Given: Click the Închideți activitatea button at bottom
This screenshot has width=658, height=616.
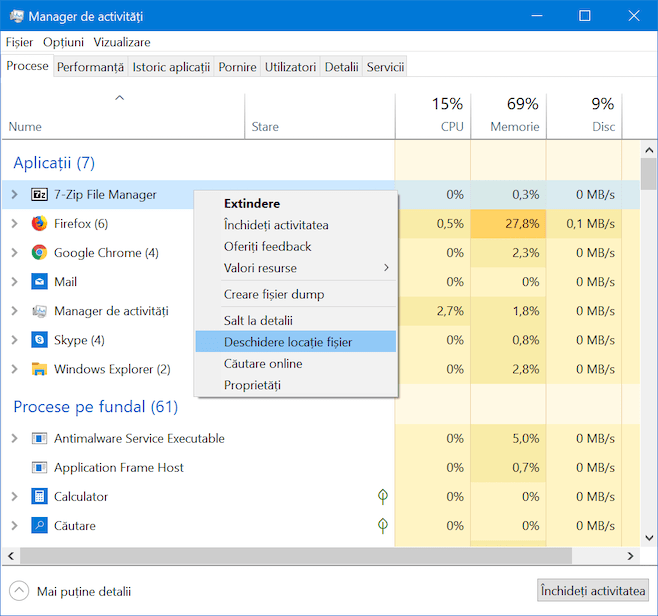Looking at the screenshot, I should coord(593,591).
